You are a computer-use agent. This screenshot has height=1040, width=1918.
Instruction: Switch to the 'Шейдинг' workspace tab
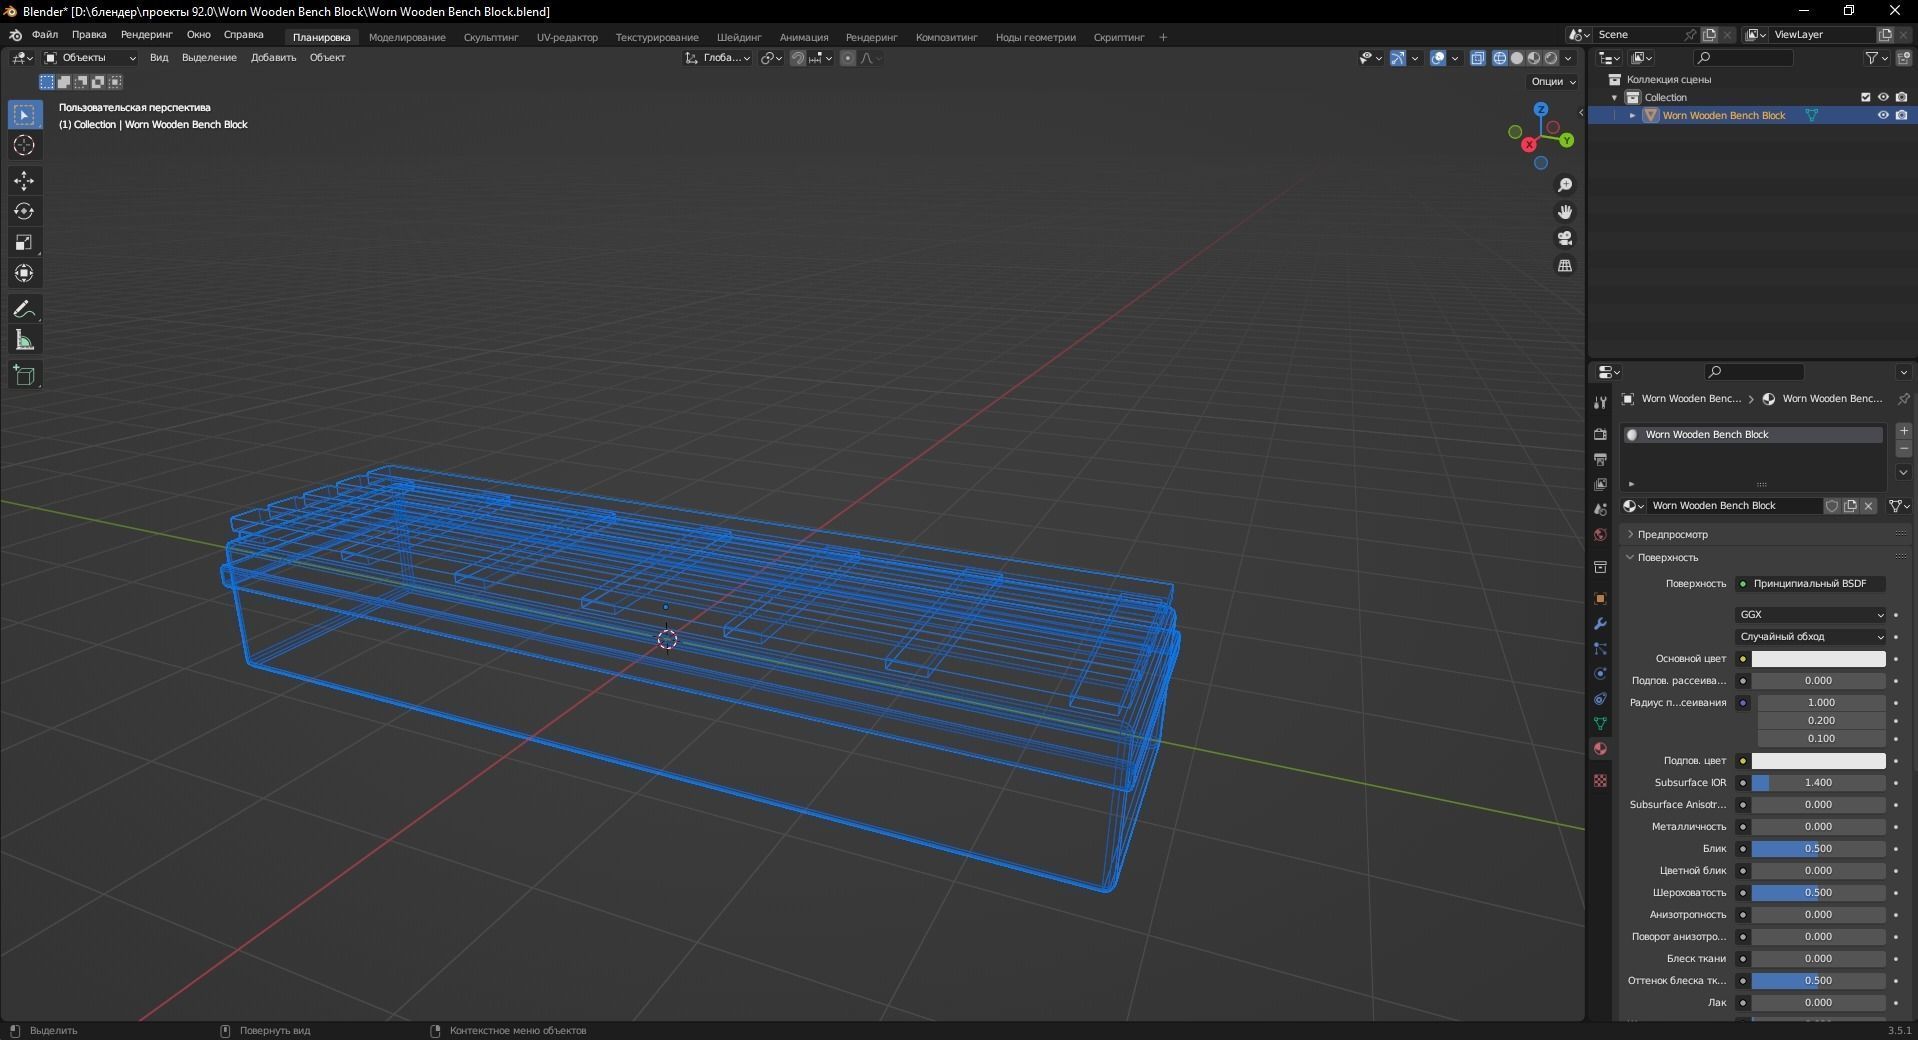(739, 37)
